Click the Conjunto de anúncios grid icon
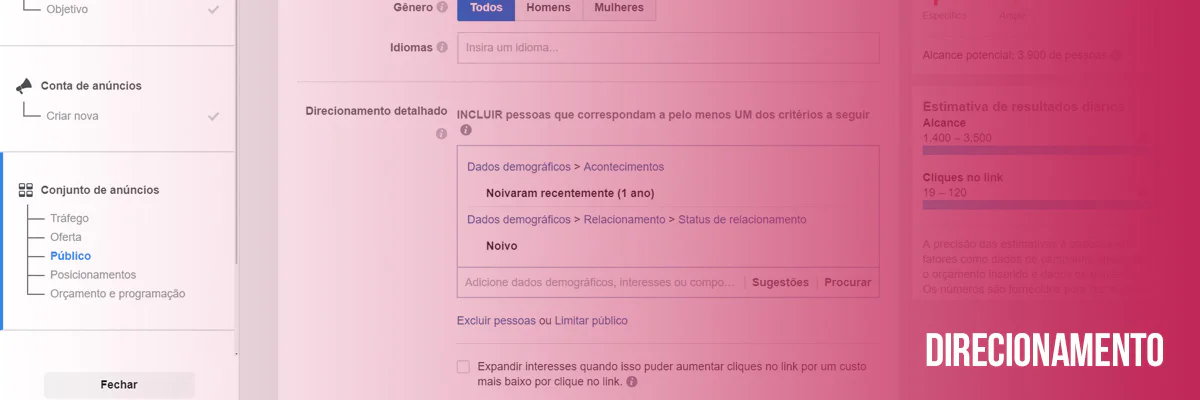Image resolution: width=1200 pixels, height=400 pixels. [25, 190]
